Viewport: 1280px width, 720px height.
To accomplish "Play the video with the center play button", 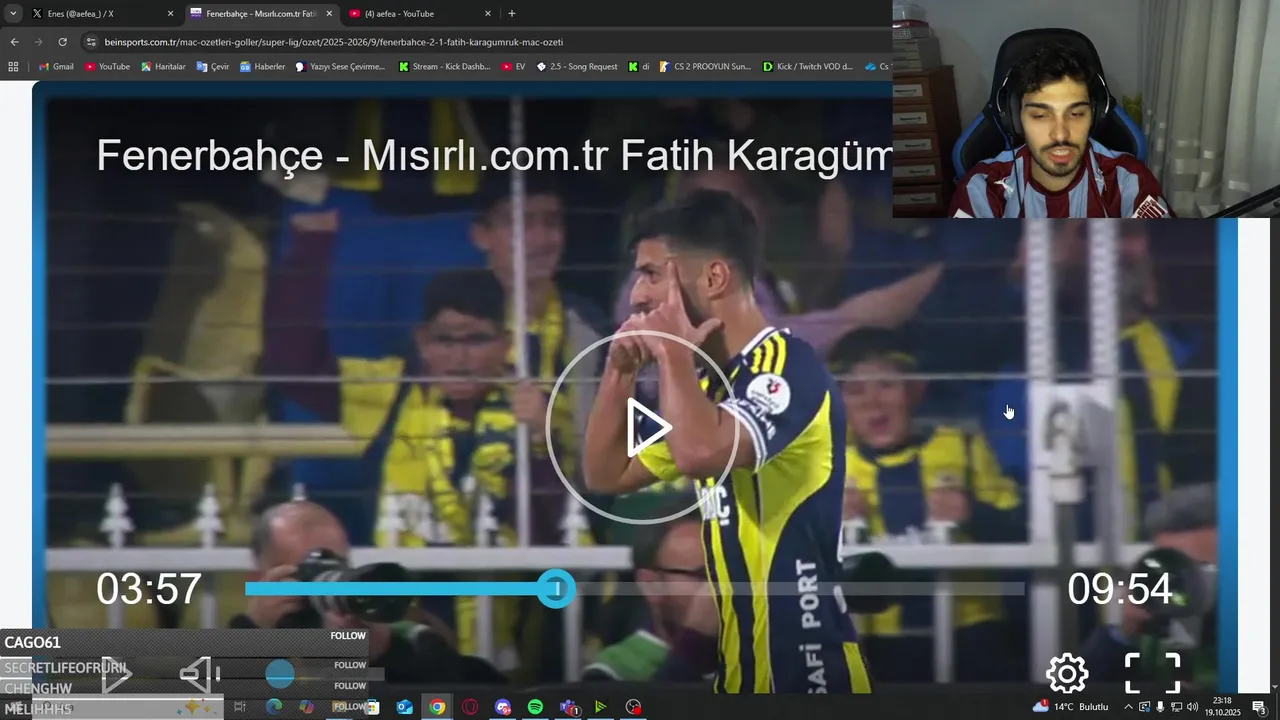I will pos(643,428).
